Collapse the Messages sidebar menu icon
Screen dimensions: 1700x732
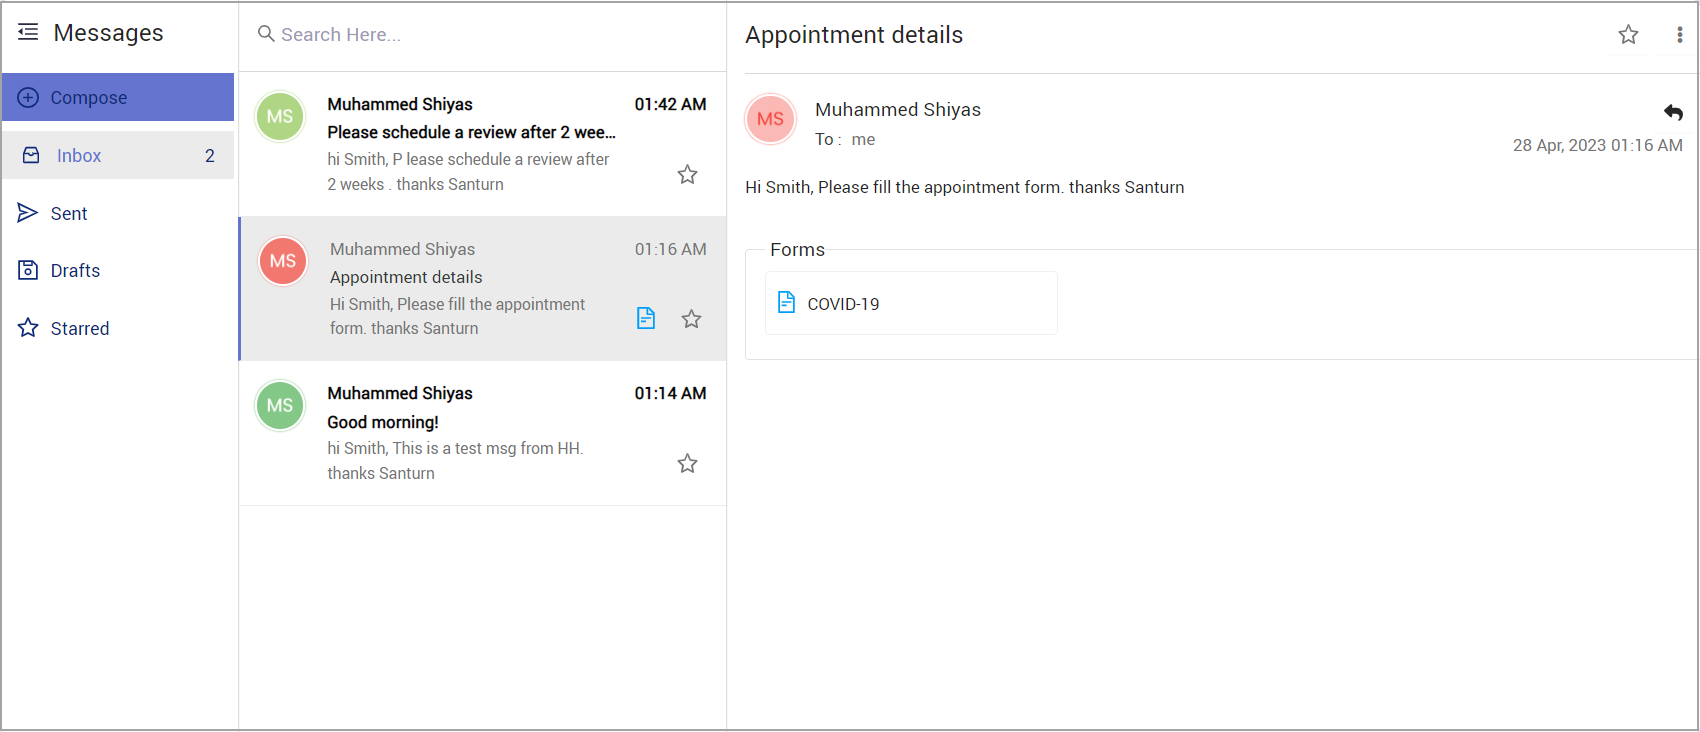pos(28,33)
